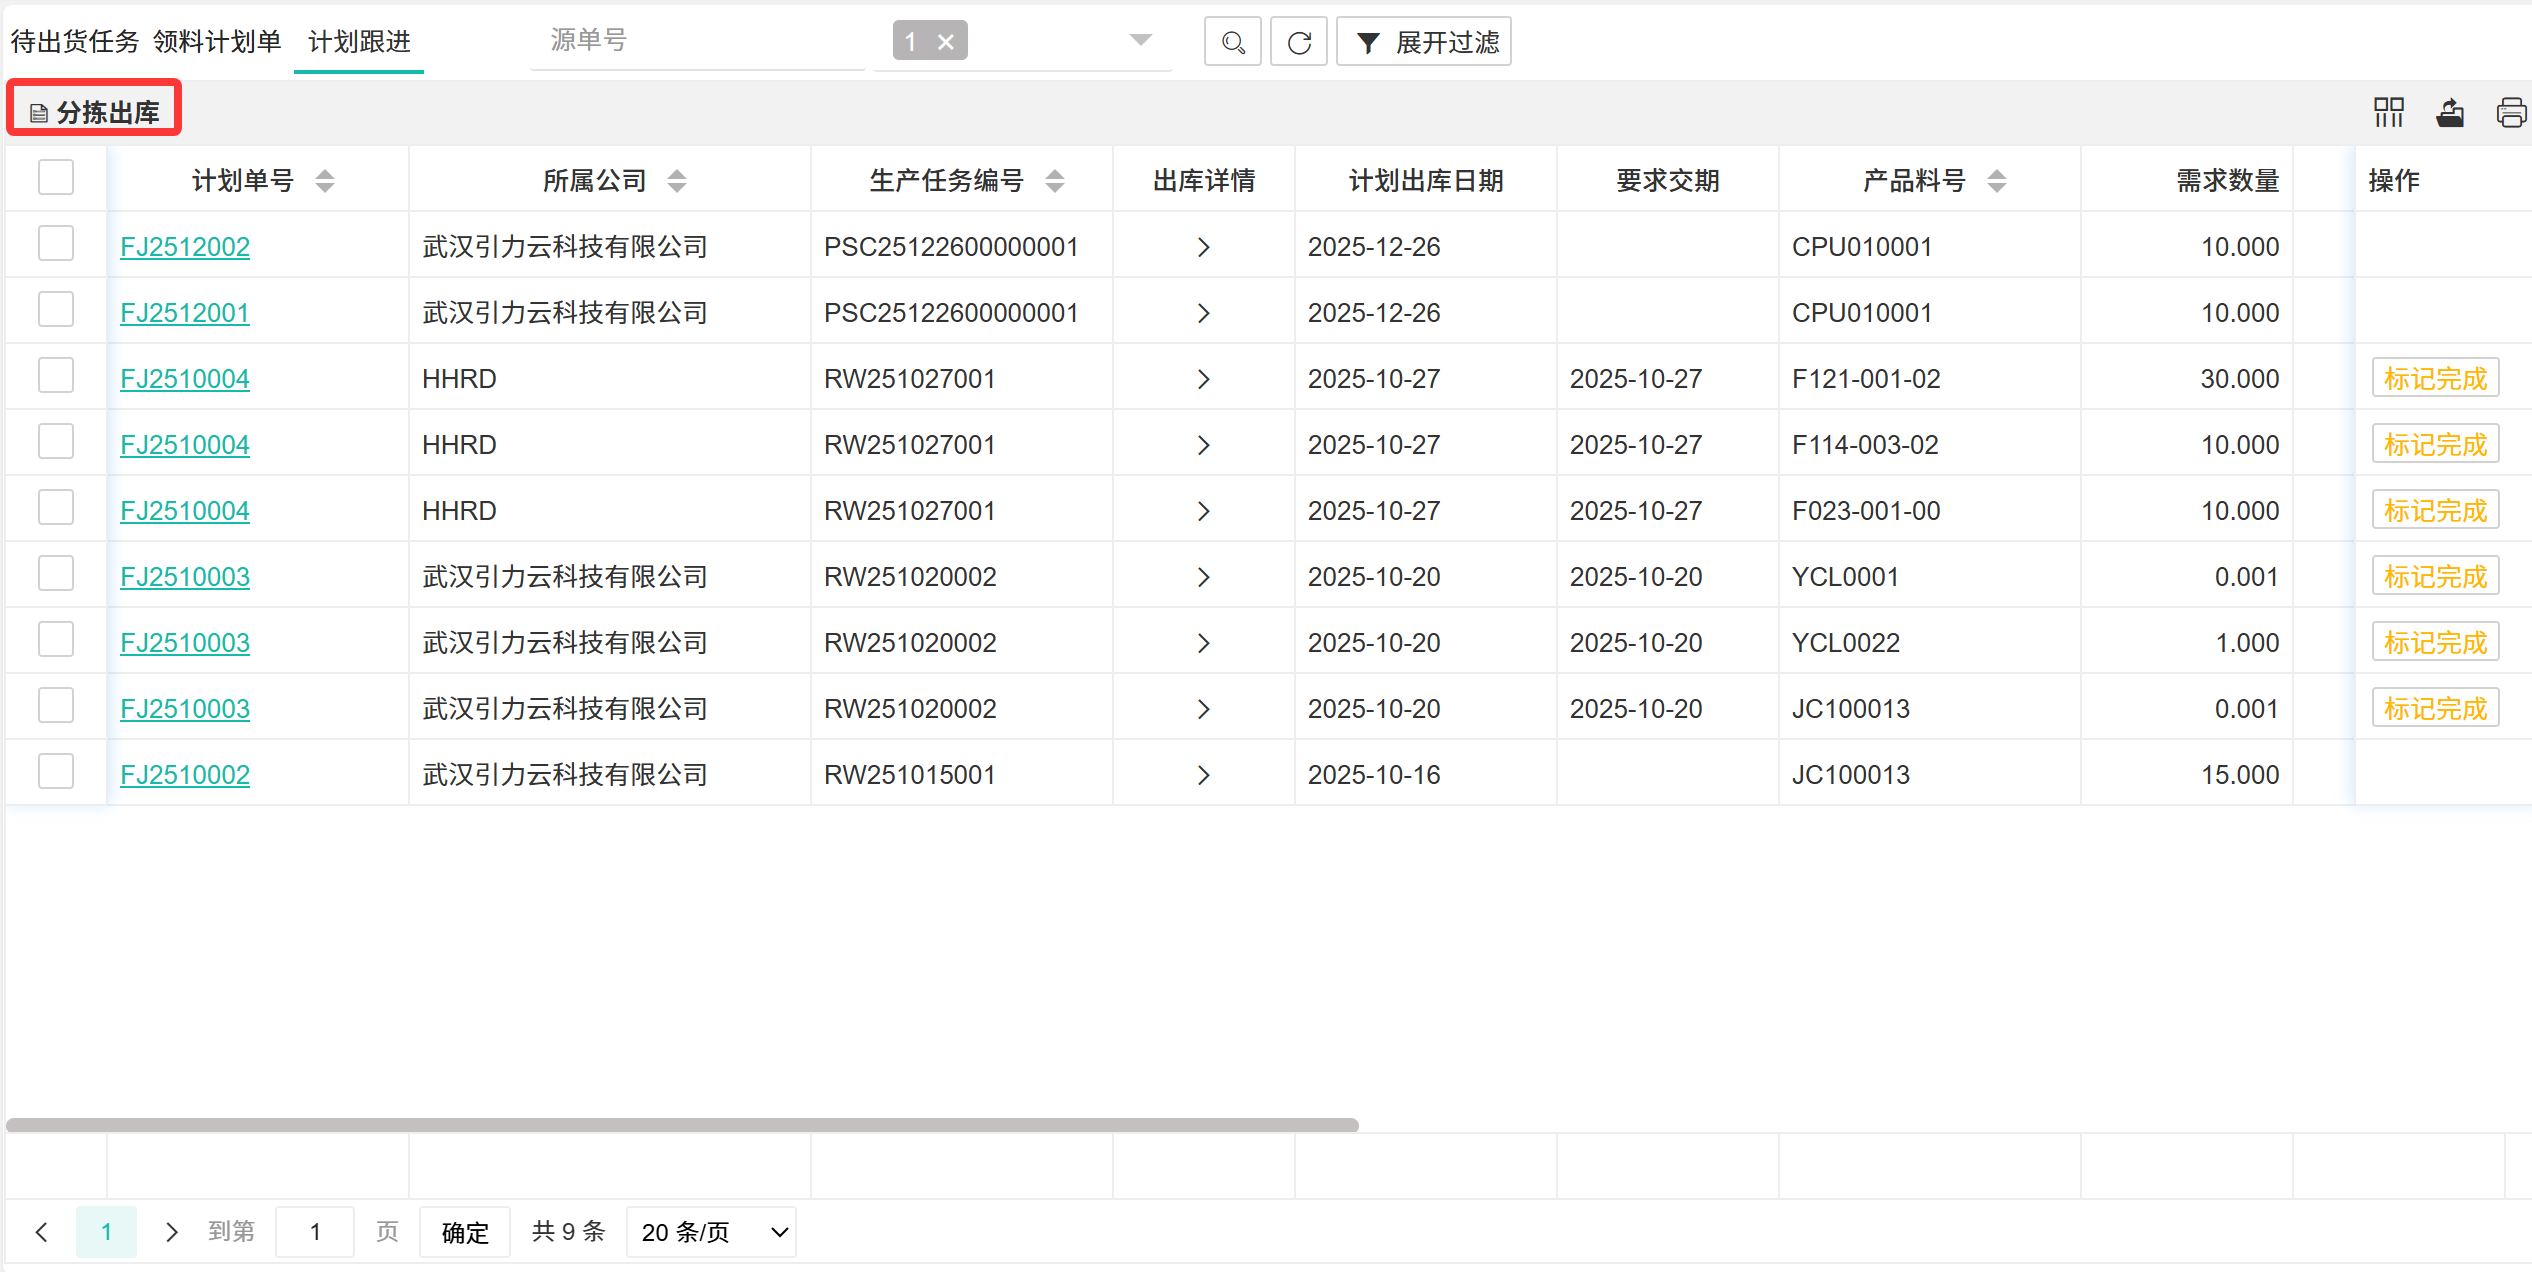Click the refresh icon button
This screenshot has width=2532, height=1272.
[x=1298, y=42]
